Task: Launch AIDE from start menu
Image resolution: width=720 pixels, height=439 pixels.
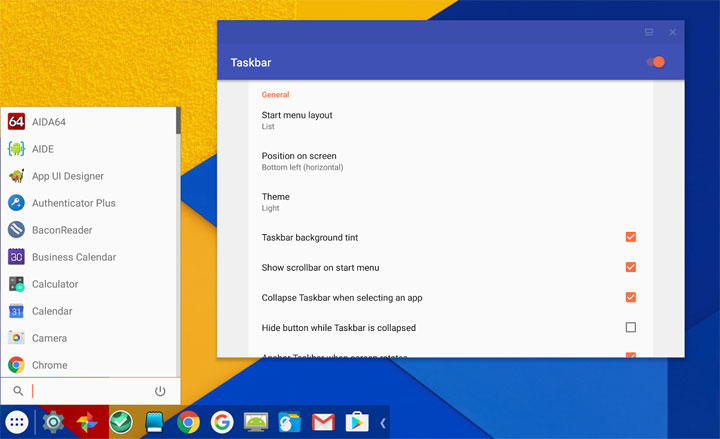Action: pyautogui.click(x=90, y=149)
